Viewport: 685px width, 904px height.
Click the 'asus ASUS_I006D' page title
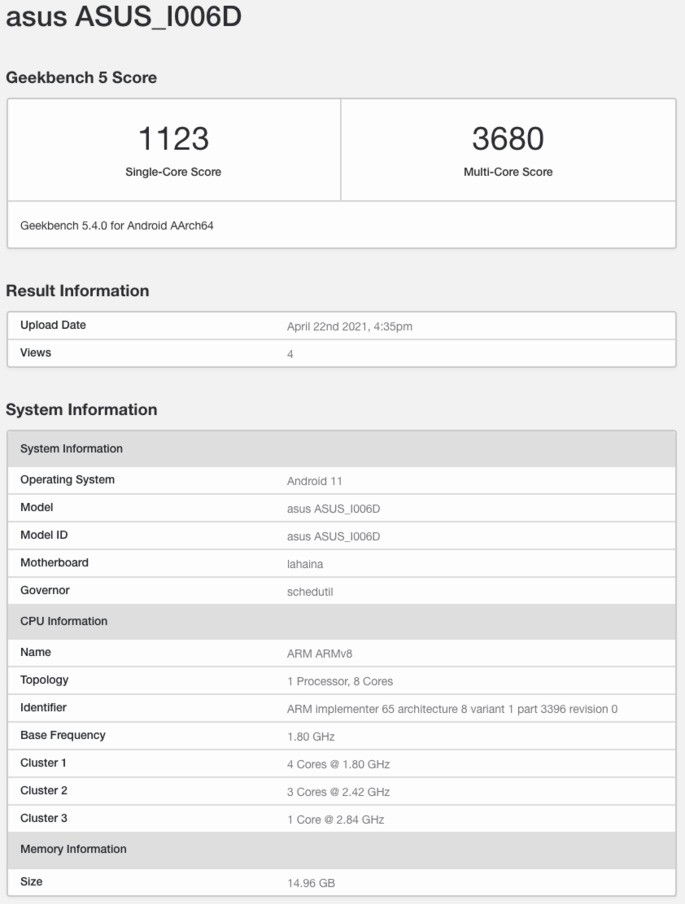click(x=123, y=16)
